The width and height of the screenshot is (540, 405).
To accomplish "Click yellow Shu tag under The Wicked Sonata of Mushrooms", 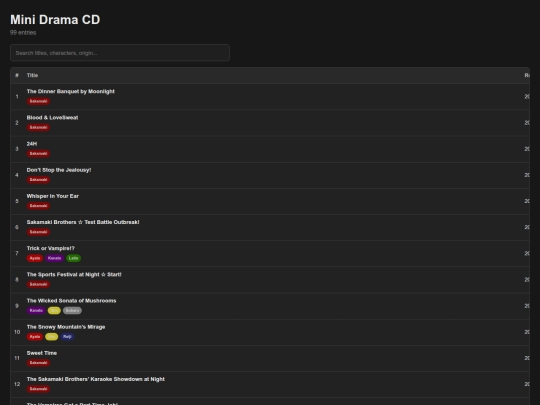I will tap(54, 311).
